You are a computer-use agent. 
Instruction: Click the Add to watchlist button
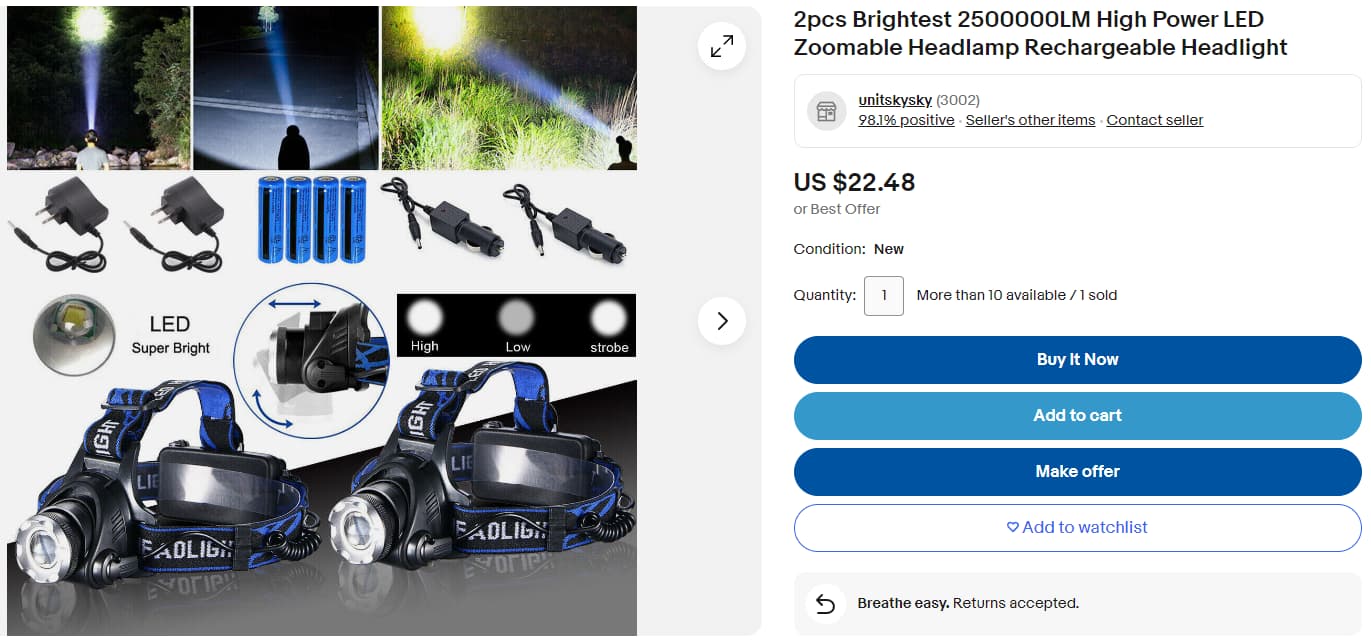click(x=1078, y=528)
